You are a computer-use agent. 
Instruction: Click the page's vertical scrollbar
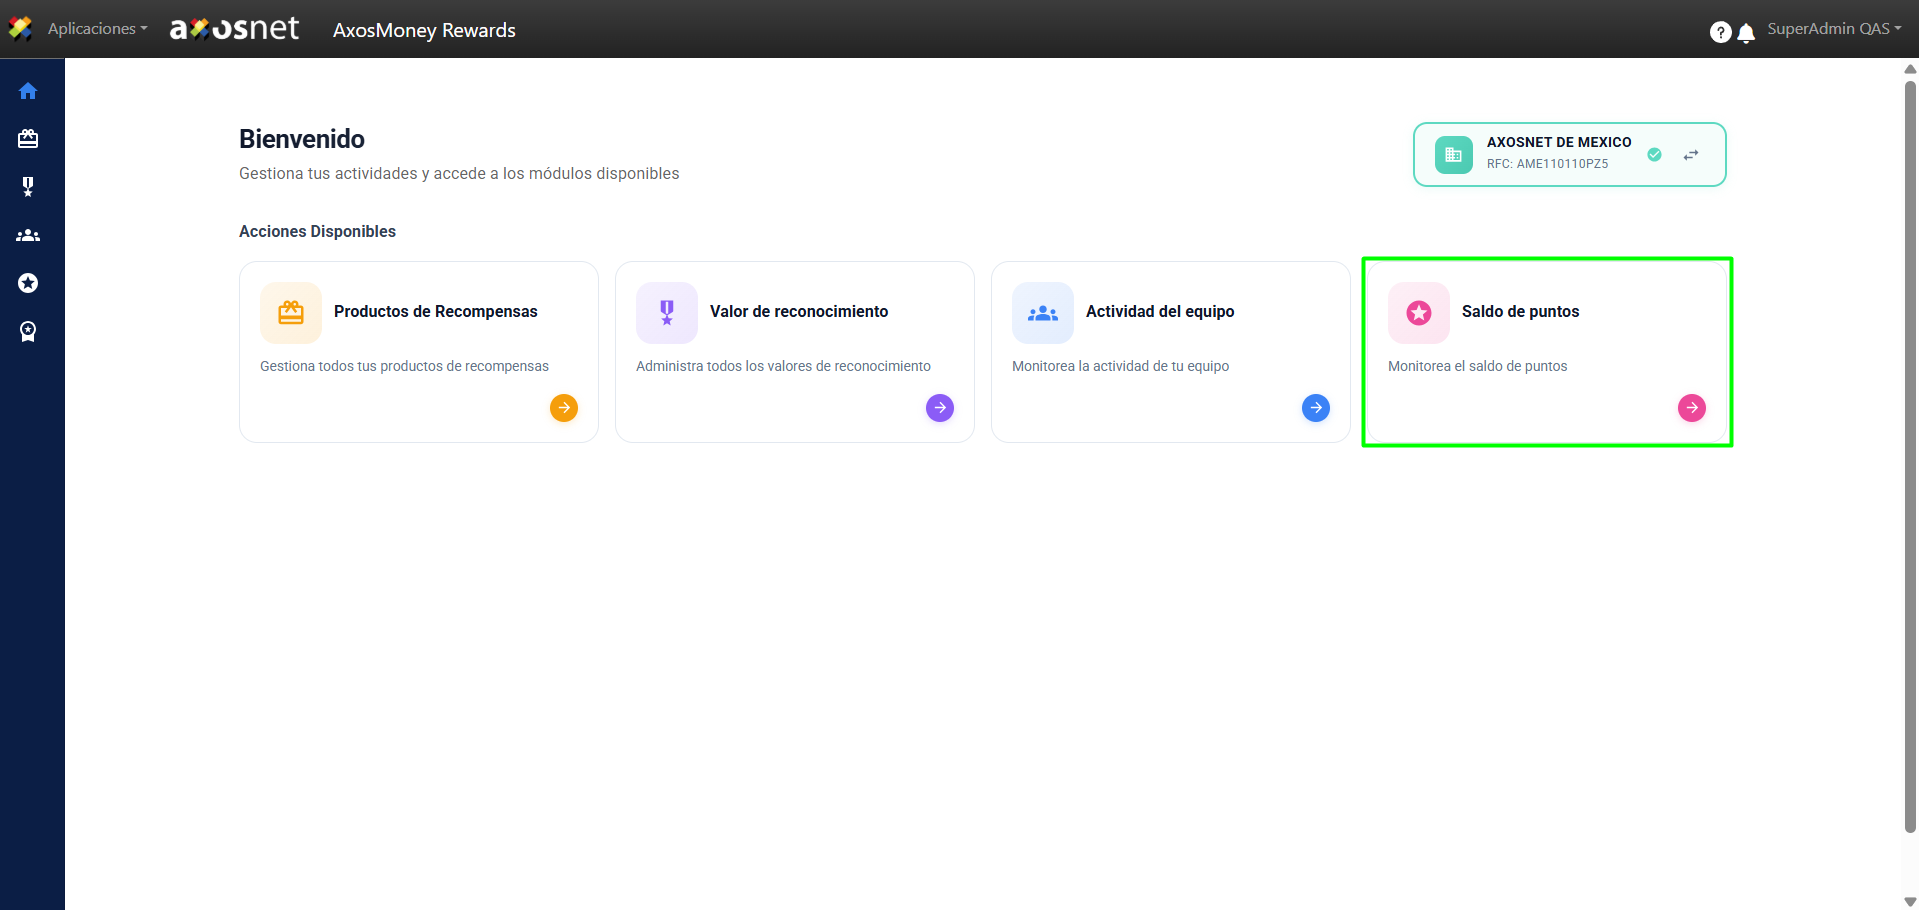point(1910,450)
